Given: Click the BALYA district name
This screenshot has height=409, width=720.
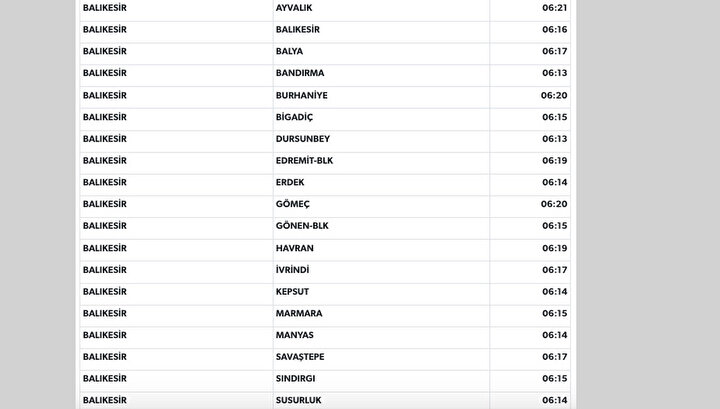Looking at the screenshot, I should (x=289, y=51).
